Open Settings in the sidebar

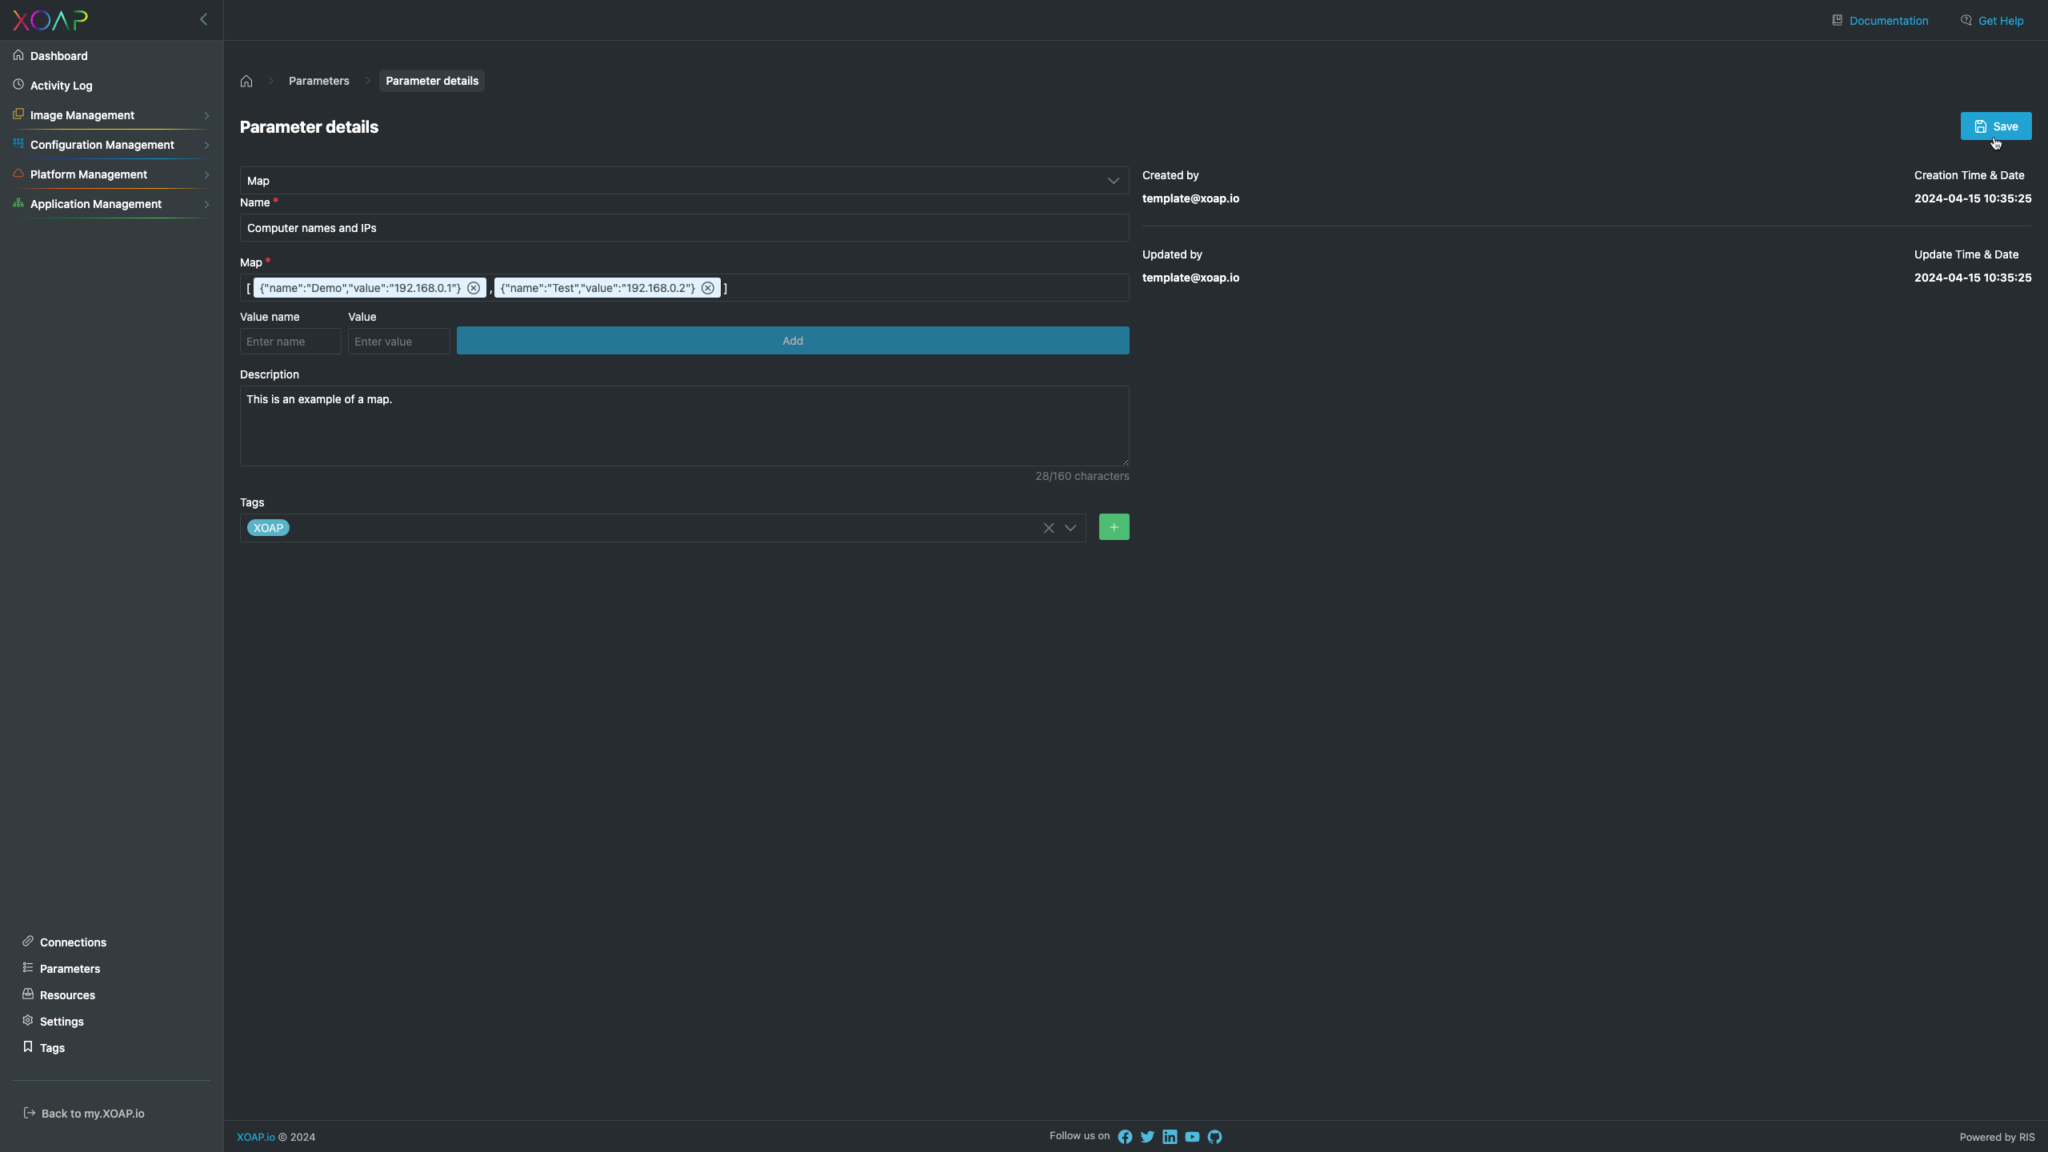pyautogui.click(x=61, y=1021)
